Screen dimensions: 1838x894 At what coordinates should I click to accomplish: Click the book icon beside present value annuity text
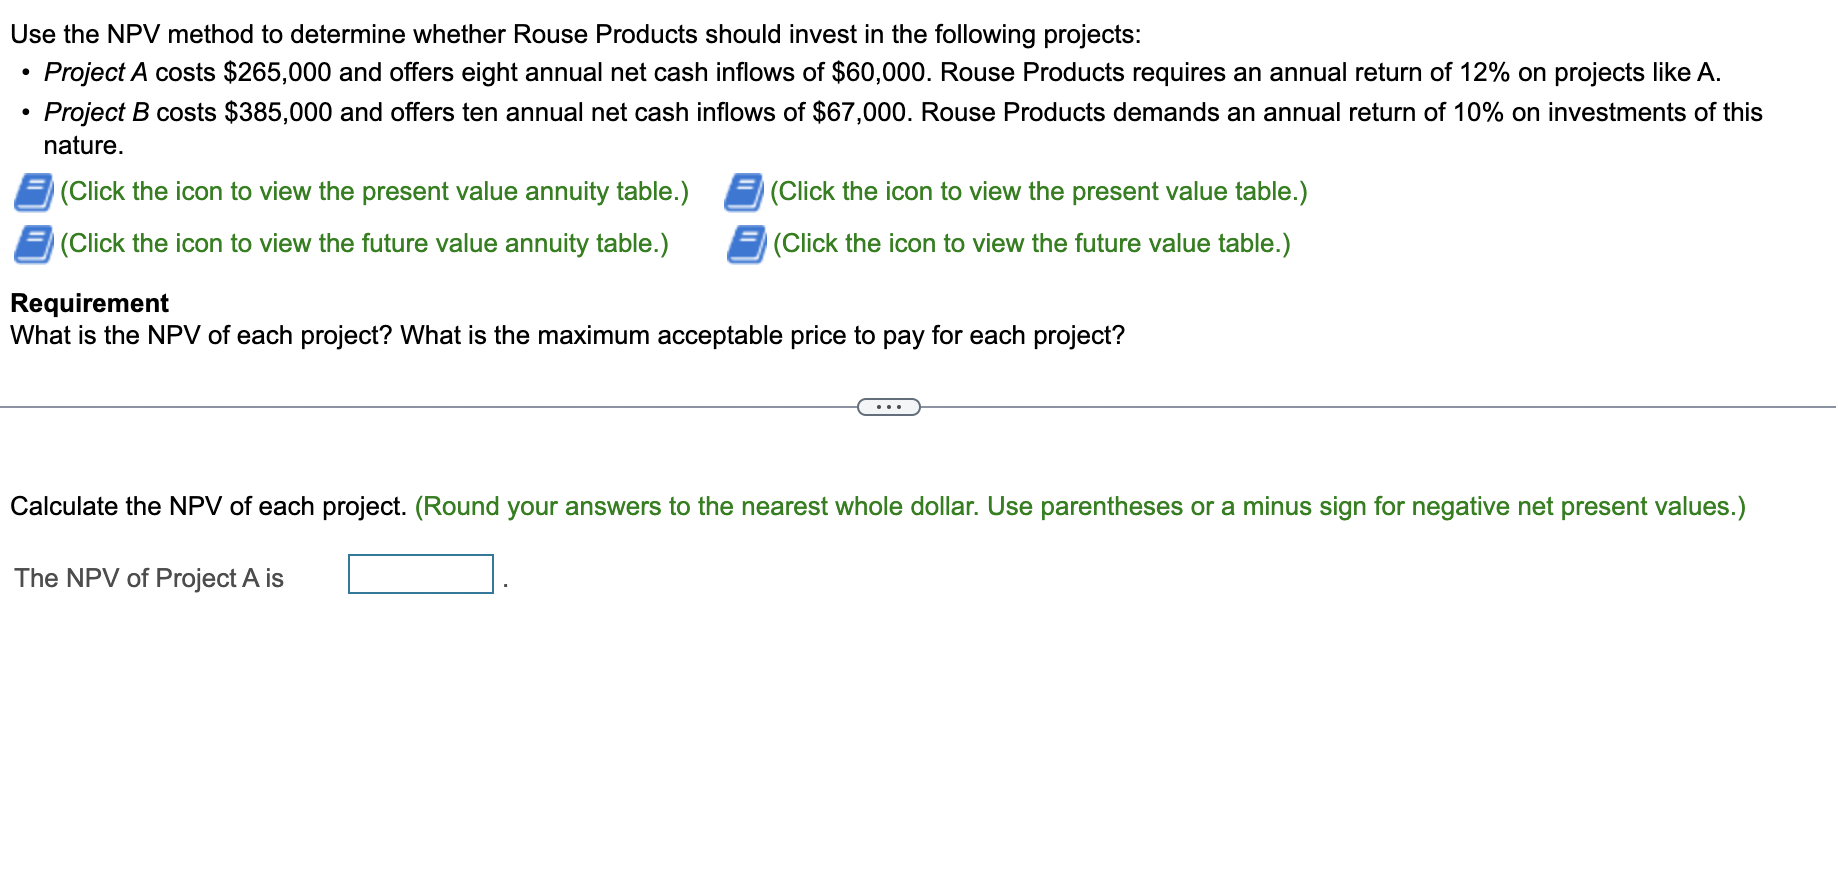32,191
